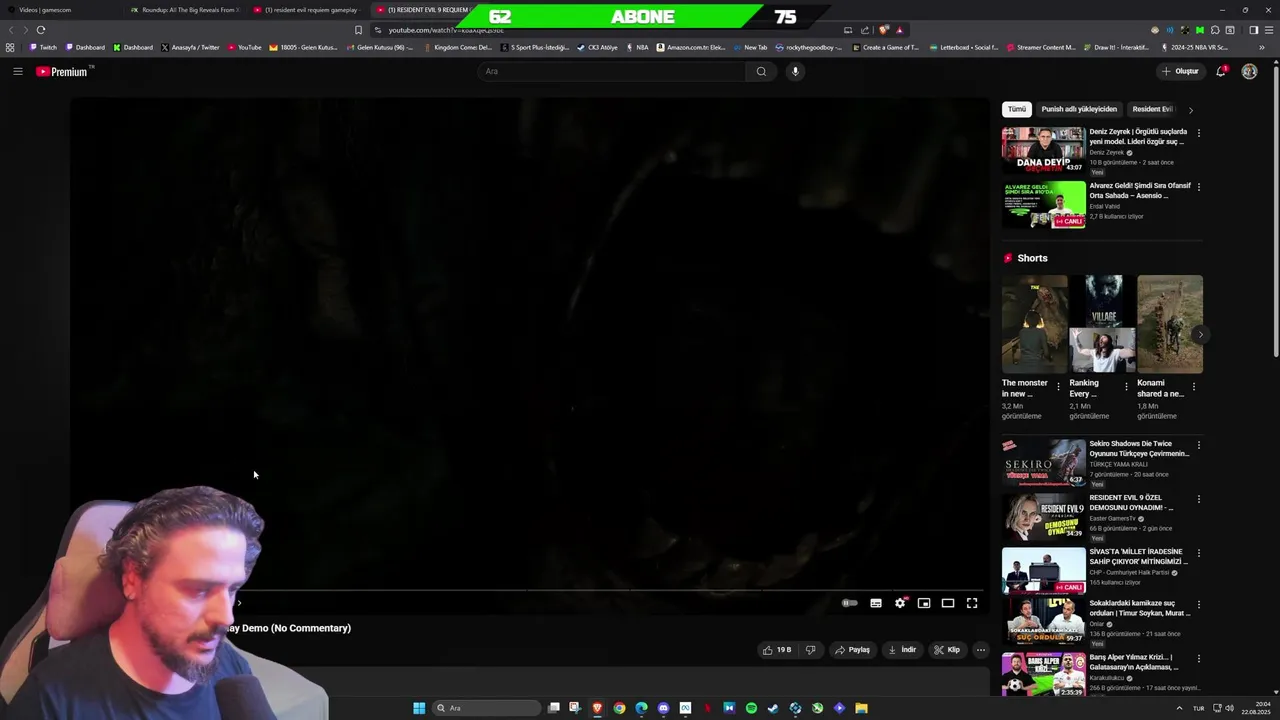
Task: Open options for Deniz Zeyrek video
Action: [1199, 133]
